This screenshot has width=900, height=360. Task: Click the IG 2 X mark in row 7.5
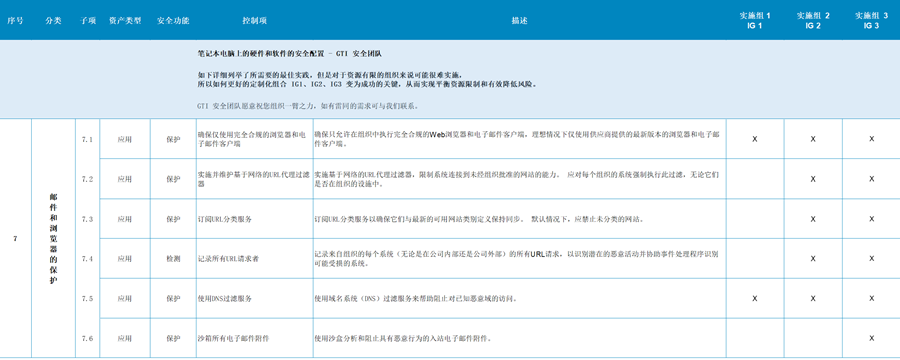click(813, 299)
